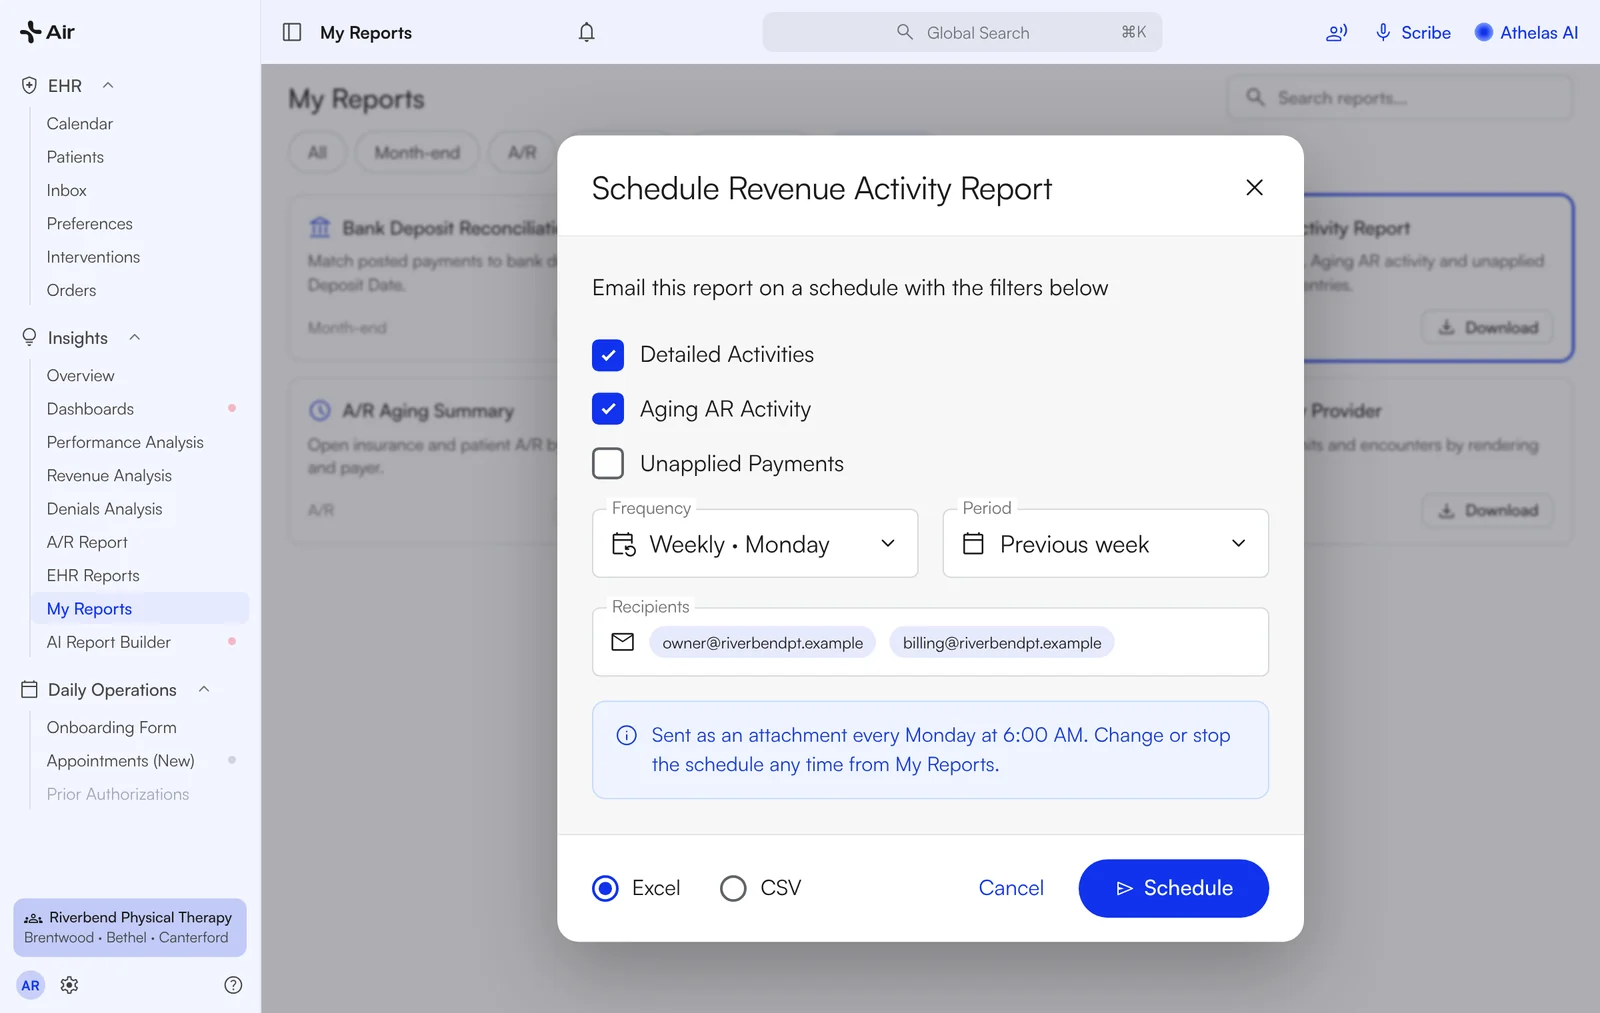This screenshot has width=1600, height=1013.
Task: Click the Global Search magnifier icon
Action: point(905,32)
